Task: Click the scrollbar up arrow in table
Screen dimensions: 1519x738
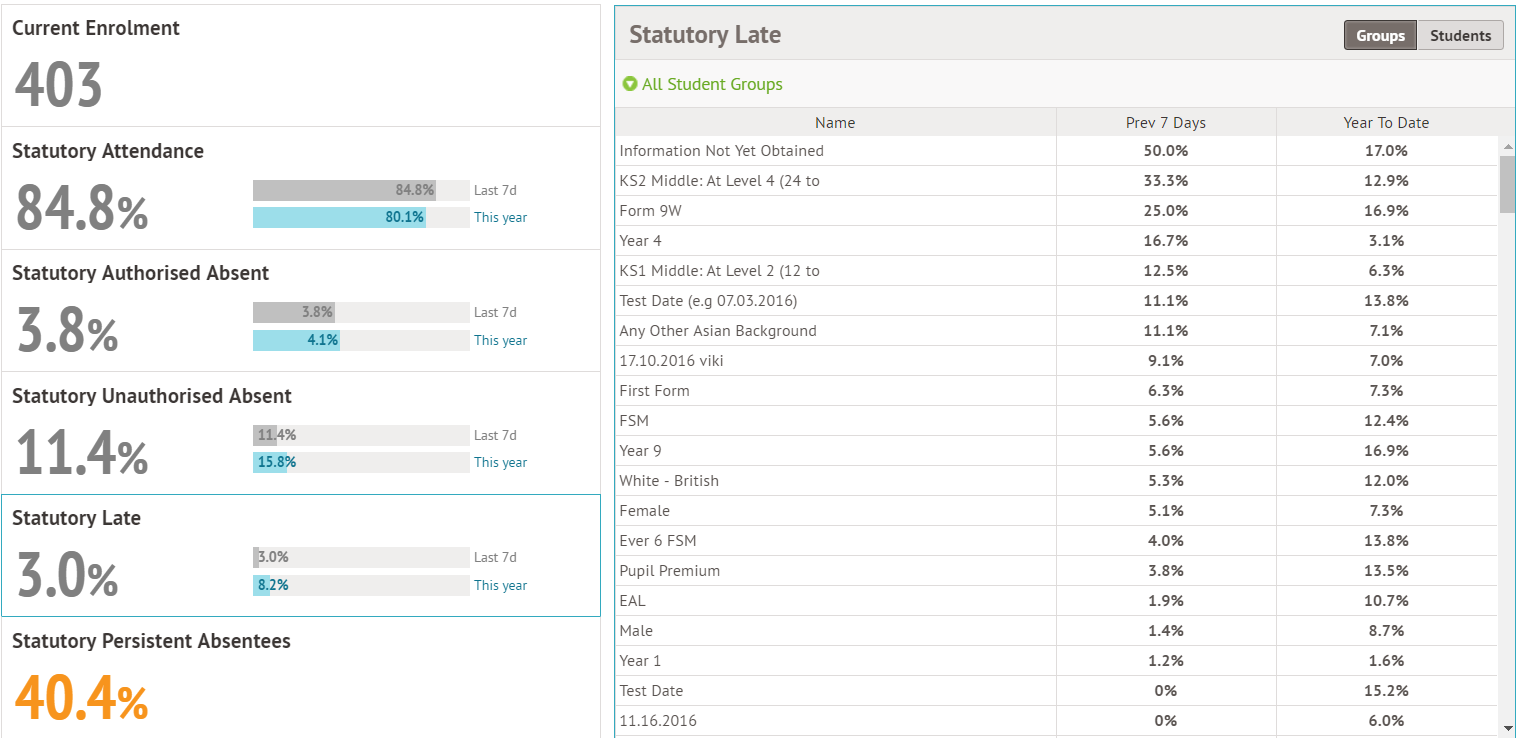Action: [x=1507, y=147]
